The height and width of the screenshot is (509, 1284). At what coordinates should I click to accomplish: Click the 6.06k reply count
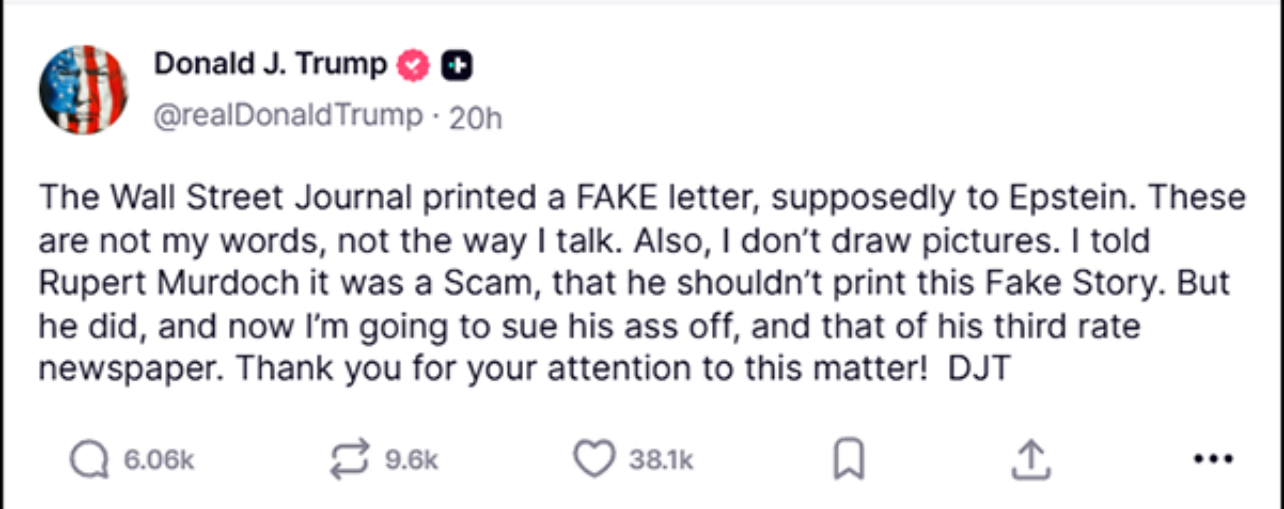coord(157,460)
